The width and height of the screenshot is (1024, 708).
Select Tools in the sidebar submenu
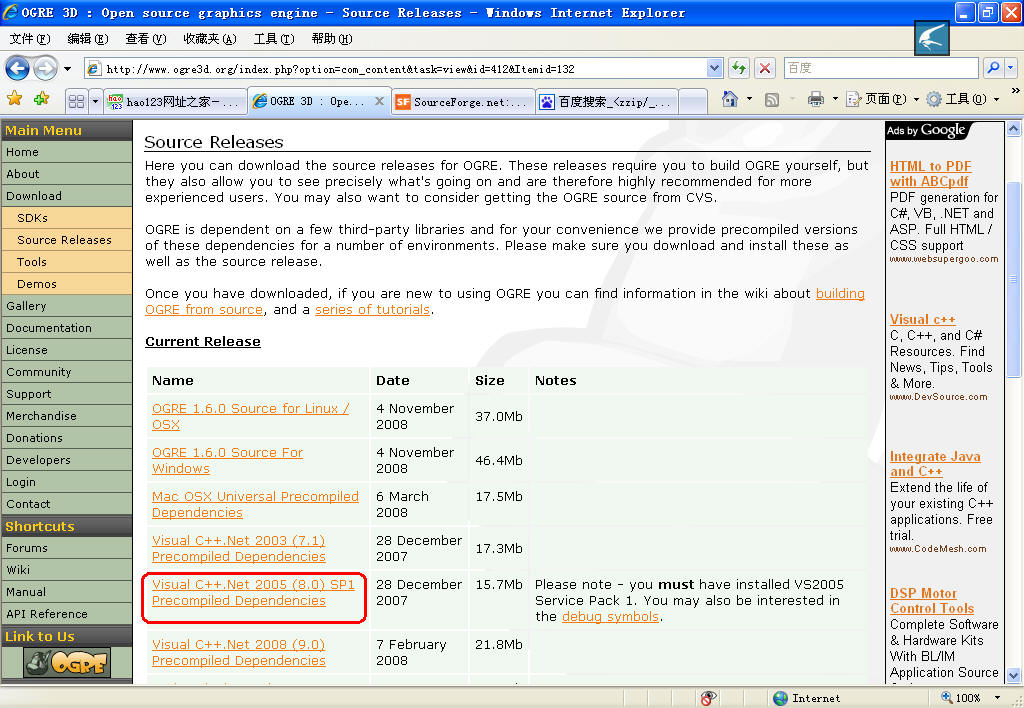click(x=67, y=262)
